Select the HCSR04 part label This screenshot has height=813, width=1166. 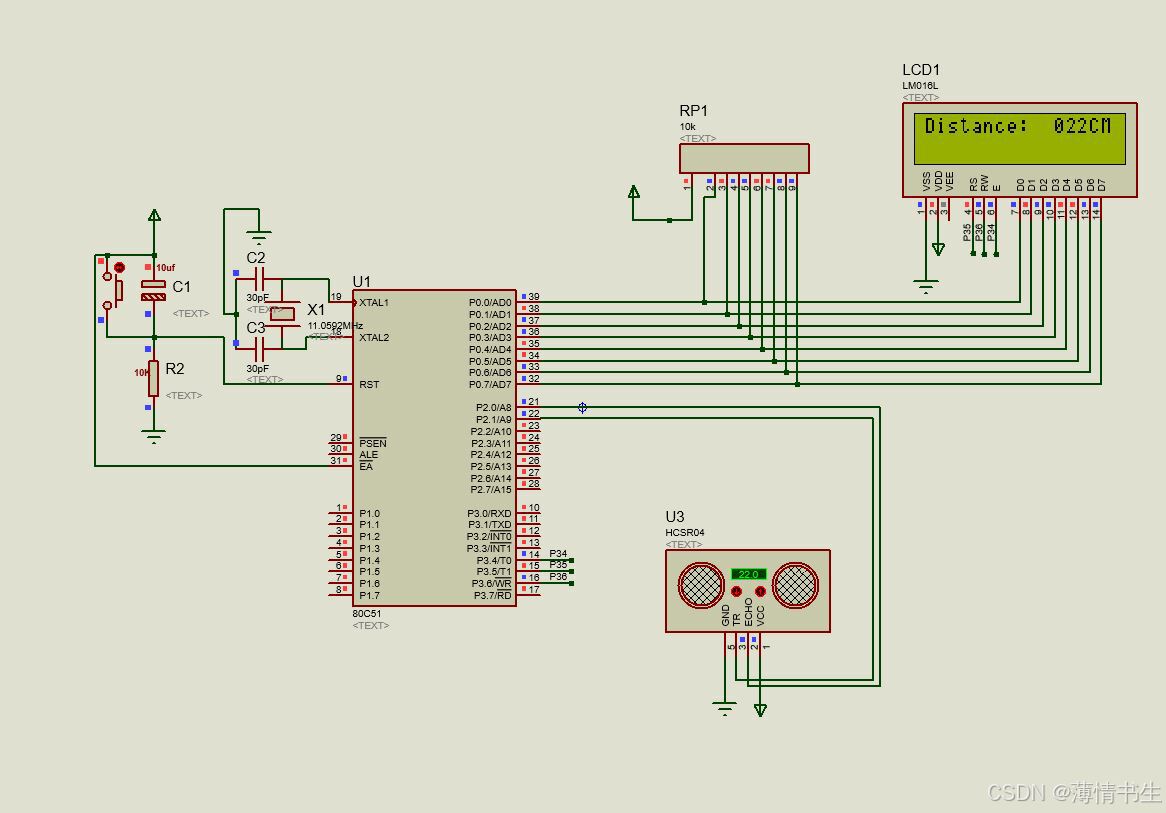685,533
